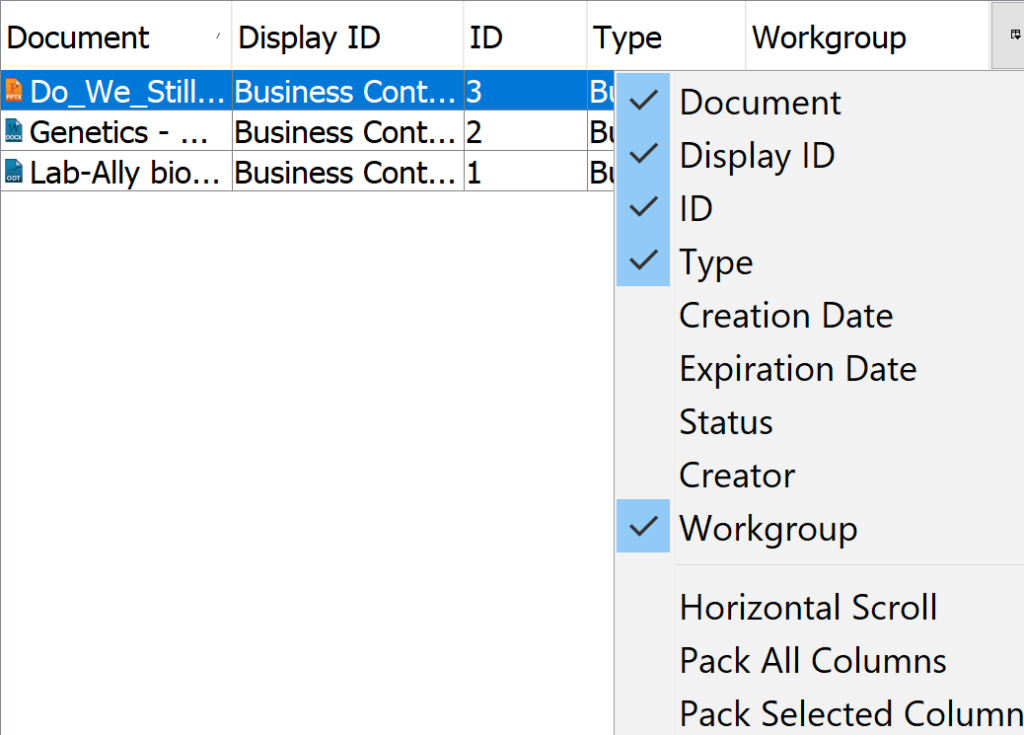The height and width of the screenshot is (735, 1024).
Task: Show the Expiration Date column
Action: [797, 369]
